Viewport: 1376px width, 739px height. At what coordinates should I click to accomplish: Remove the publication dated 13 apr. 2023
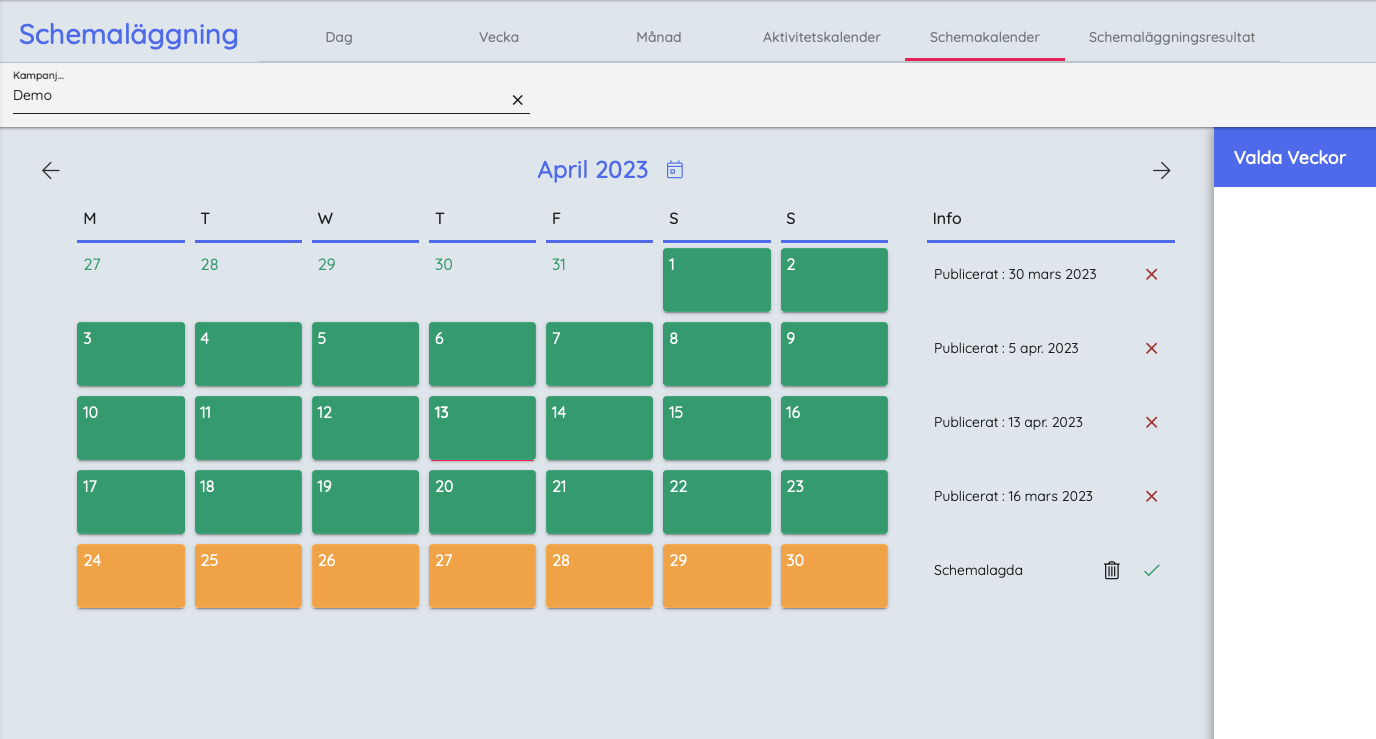[1151, 422]
